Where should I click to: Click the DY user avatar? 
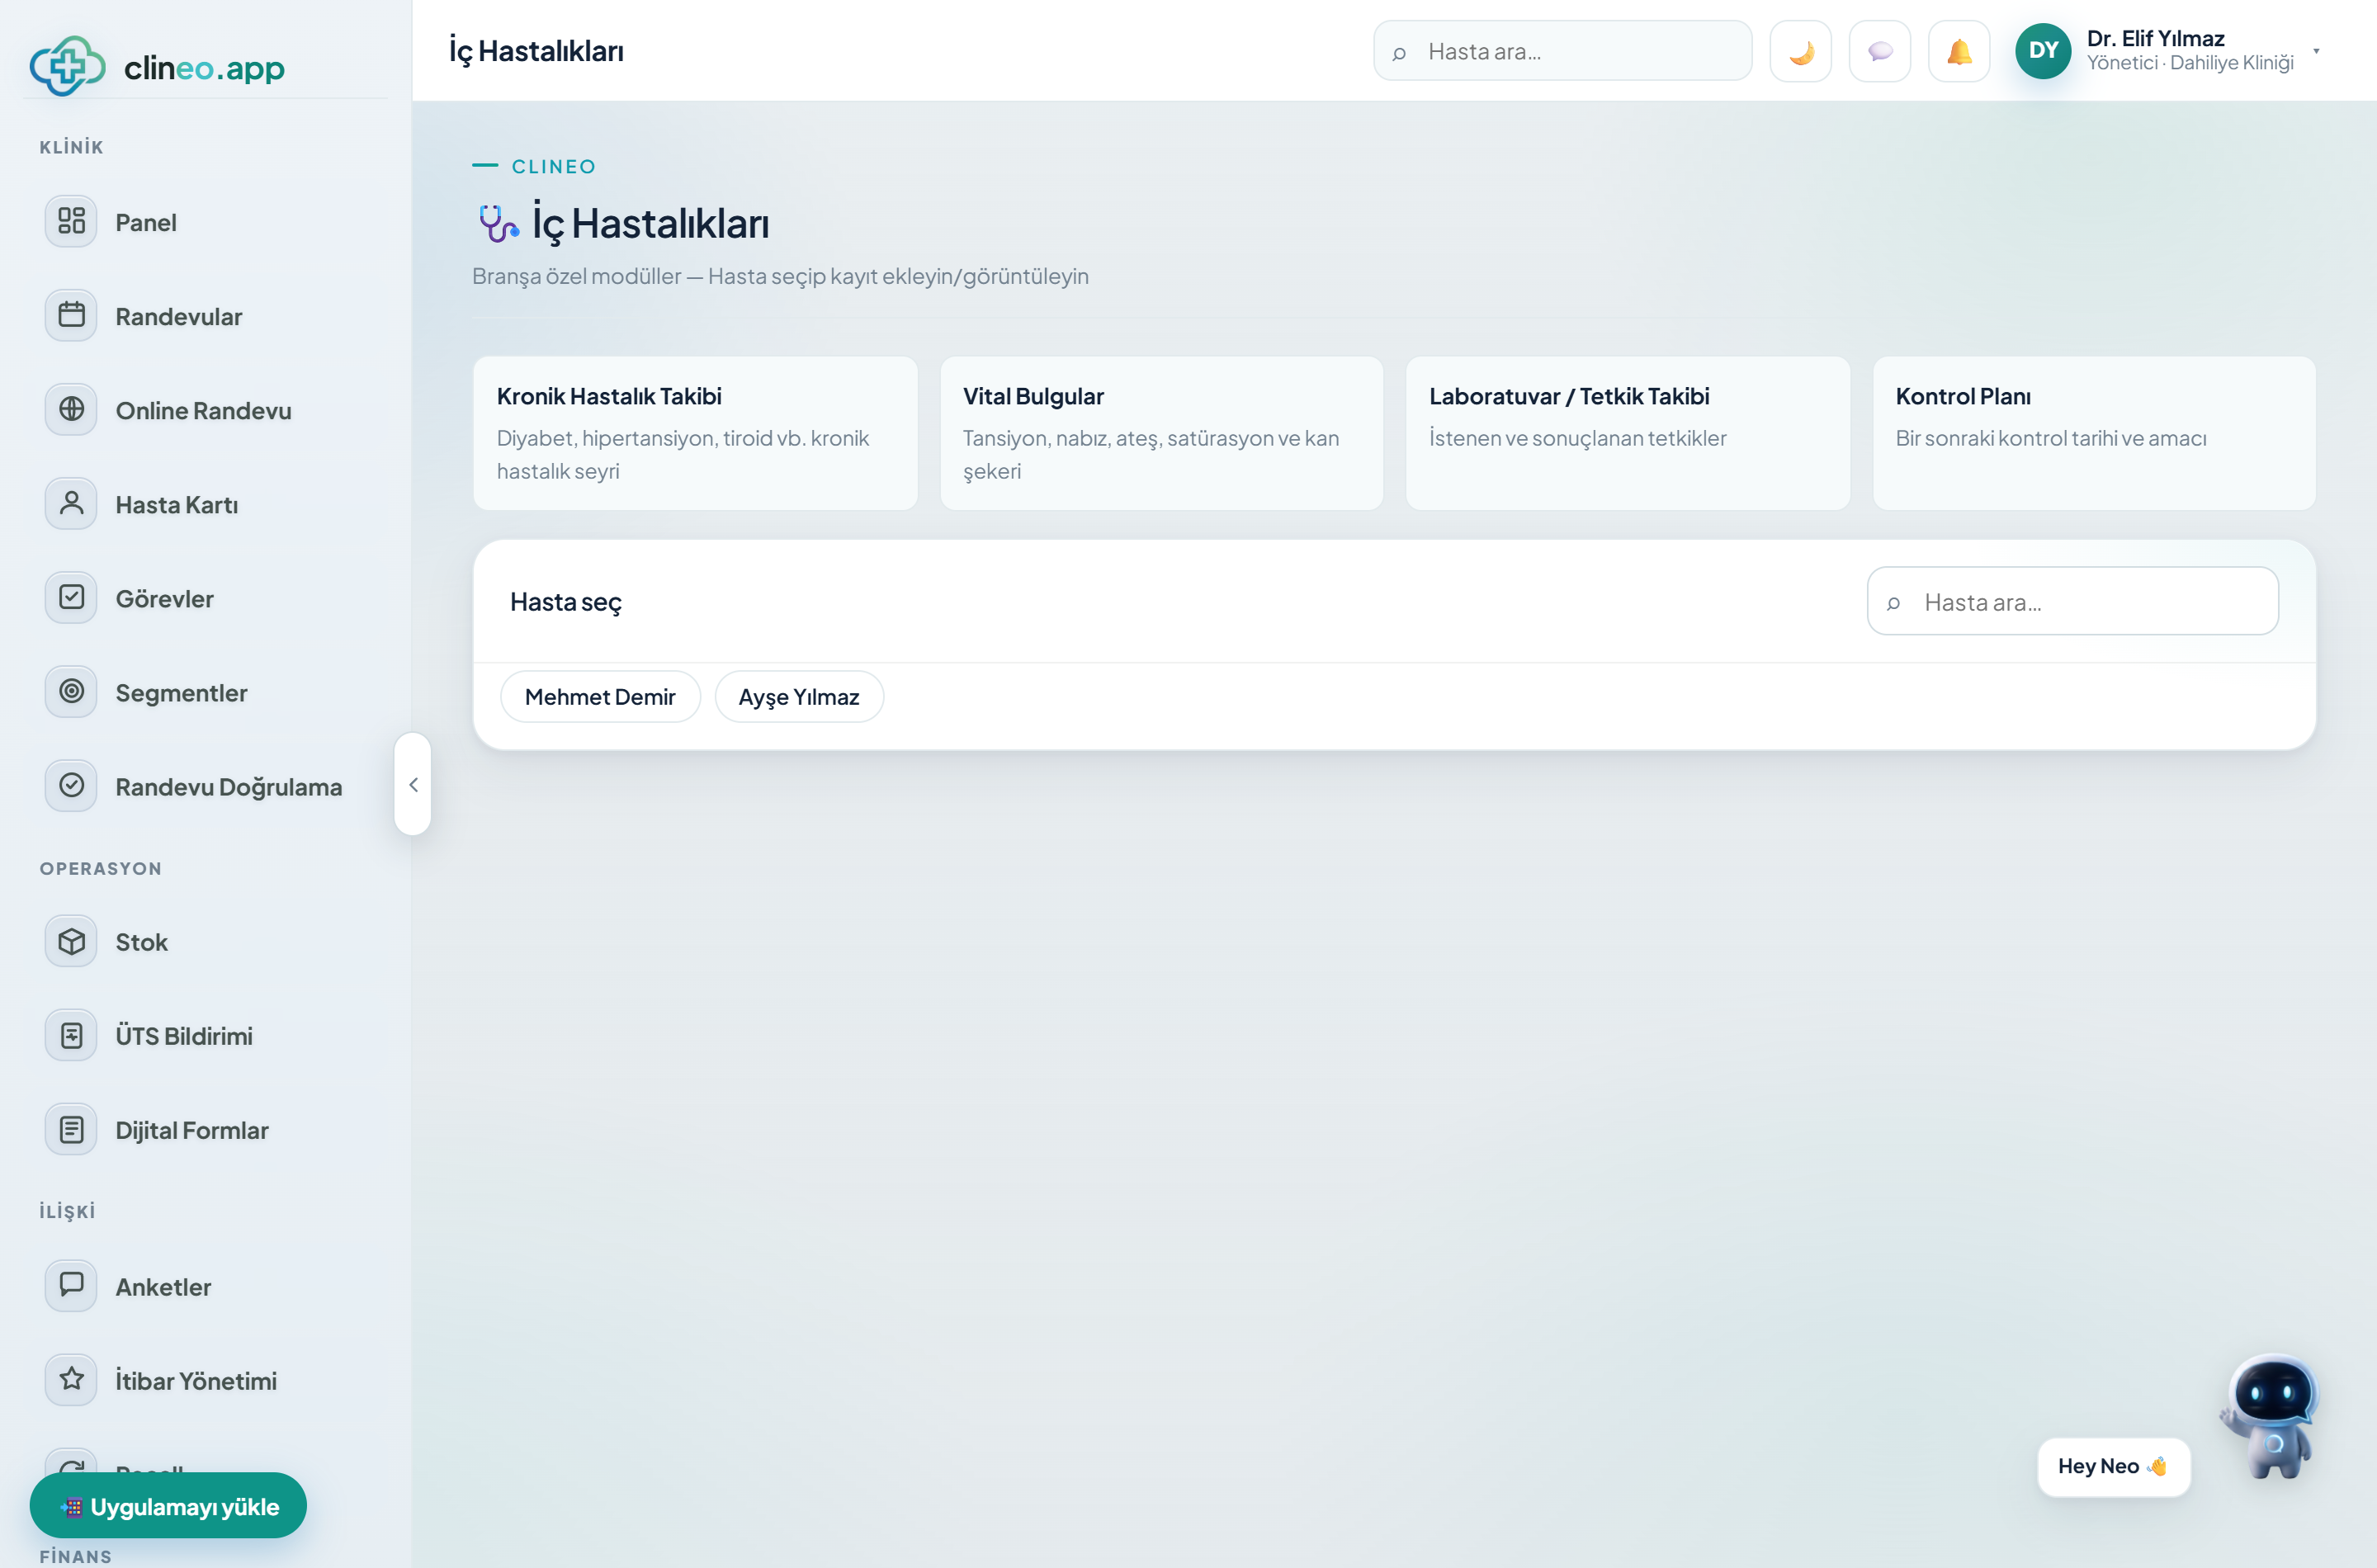pyautogui.click(x=2043, y=51)
